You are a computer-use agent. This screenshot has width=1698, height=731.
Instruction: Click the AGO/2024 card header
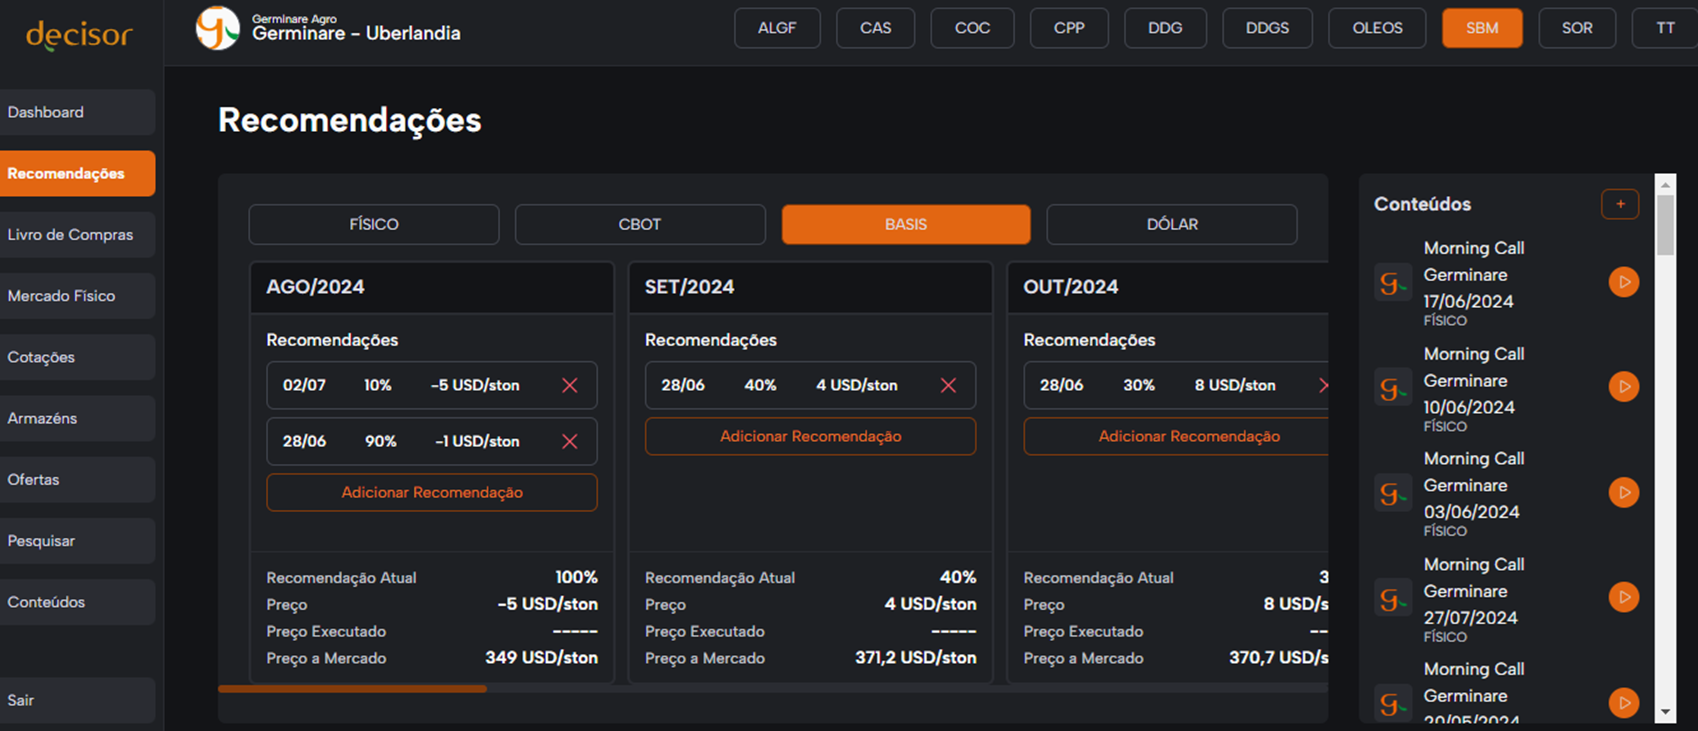point(432,287)
